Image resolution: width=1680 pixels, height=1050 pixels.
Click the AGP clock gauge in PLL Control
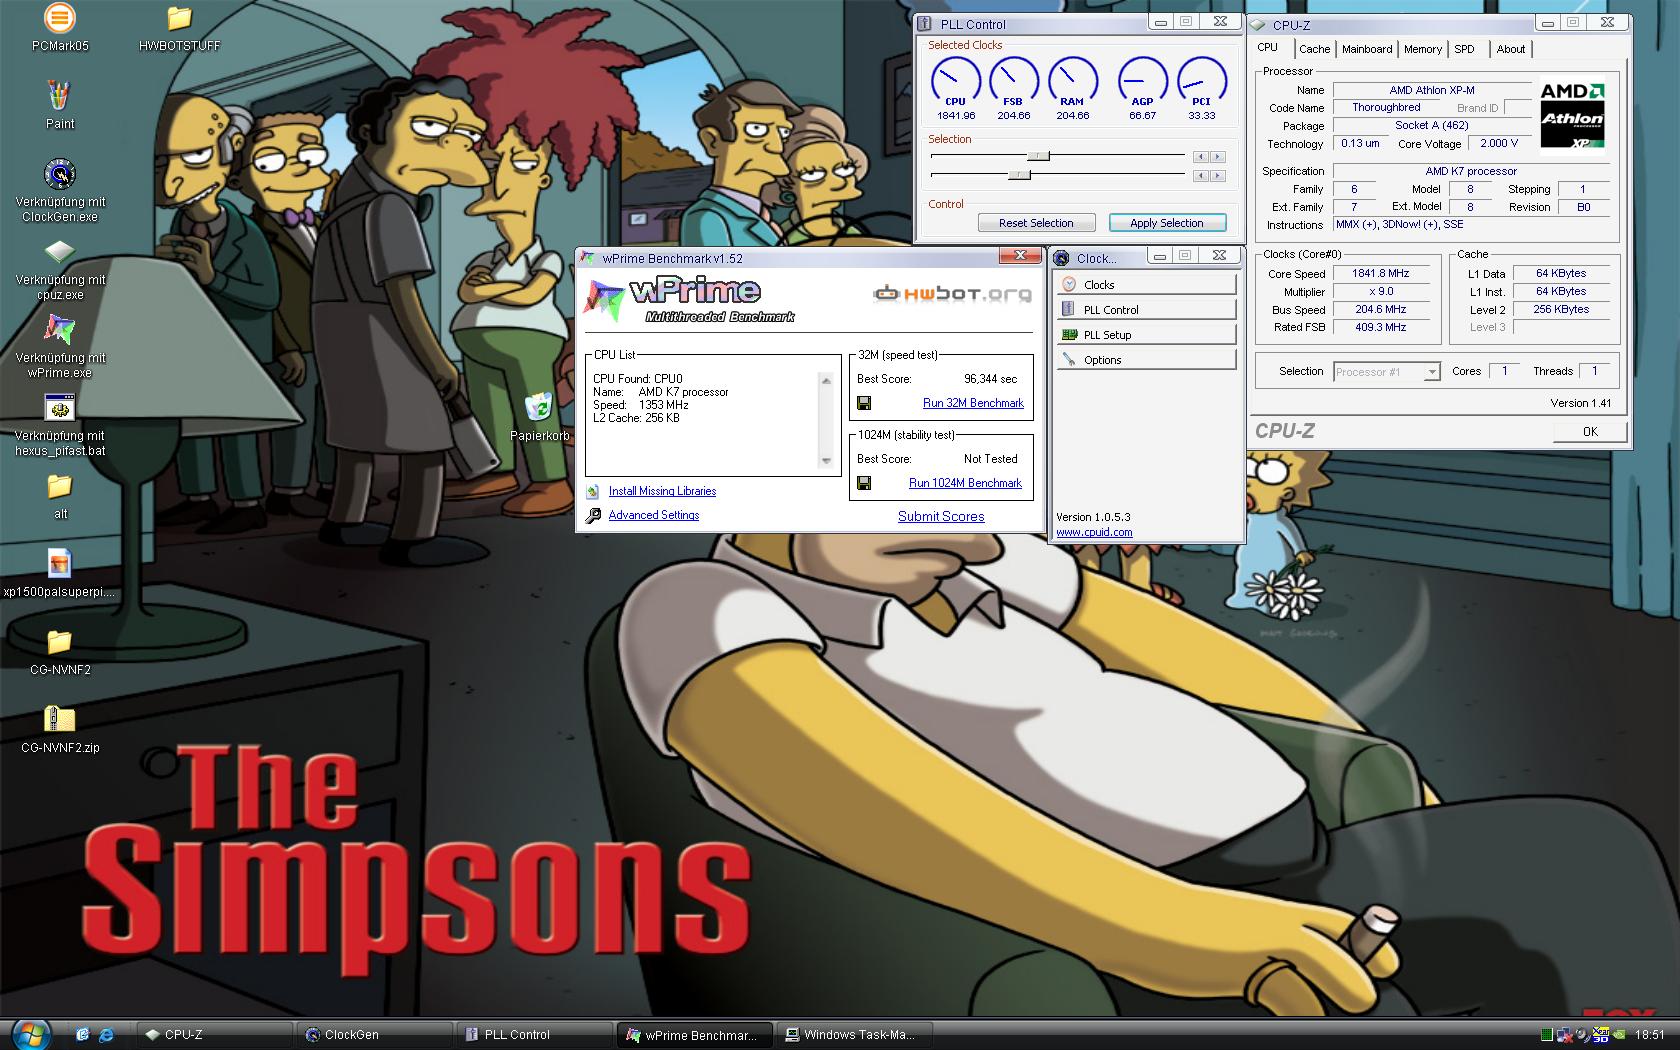pos(1142,82)
